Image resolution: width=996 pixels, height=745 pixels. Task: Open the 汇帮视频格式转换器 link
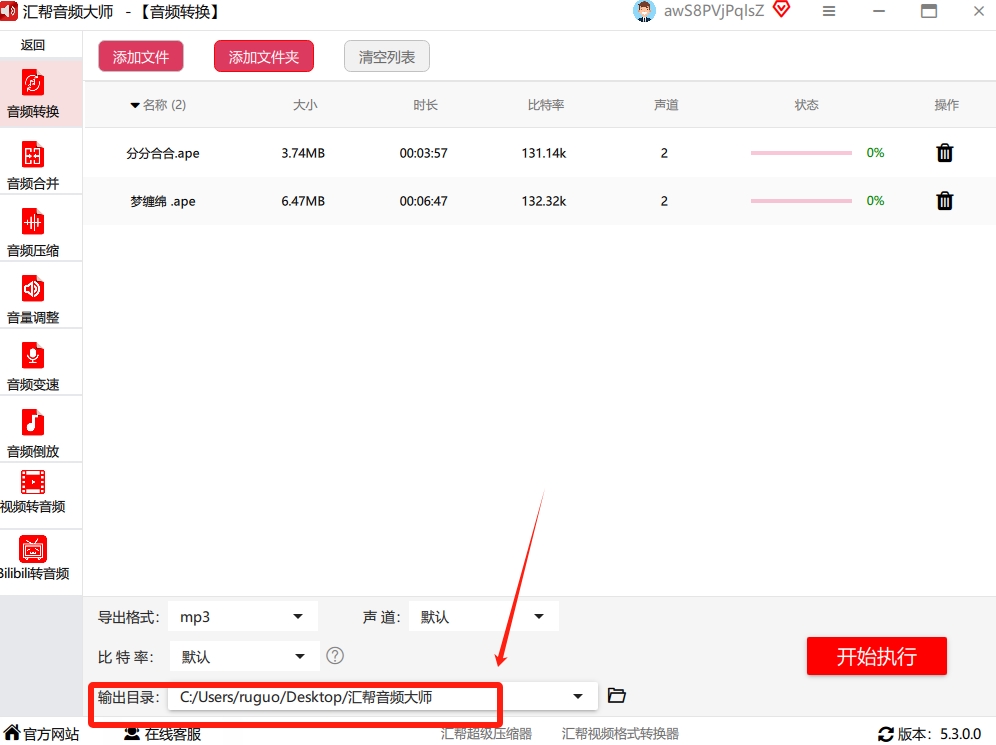(620, 734)
